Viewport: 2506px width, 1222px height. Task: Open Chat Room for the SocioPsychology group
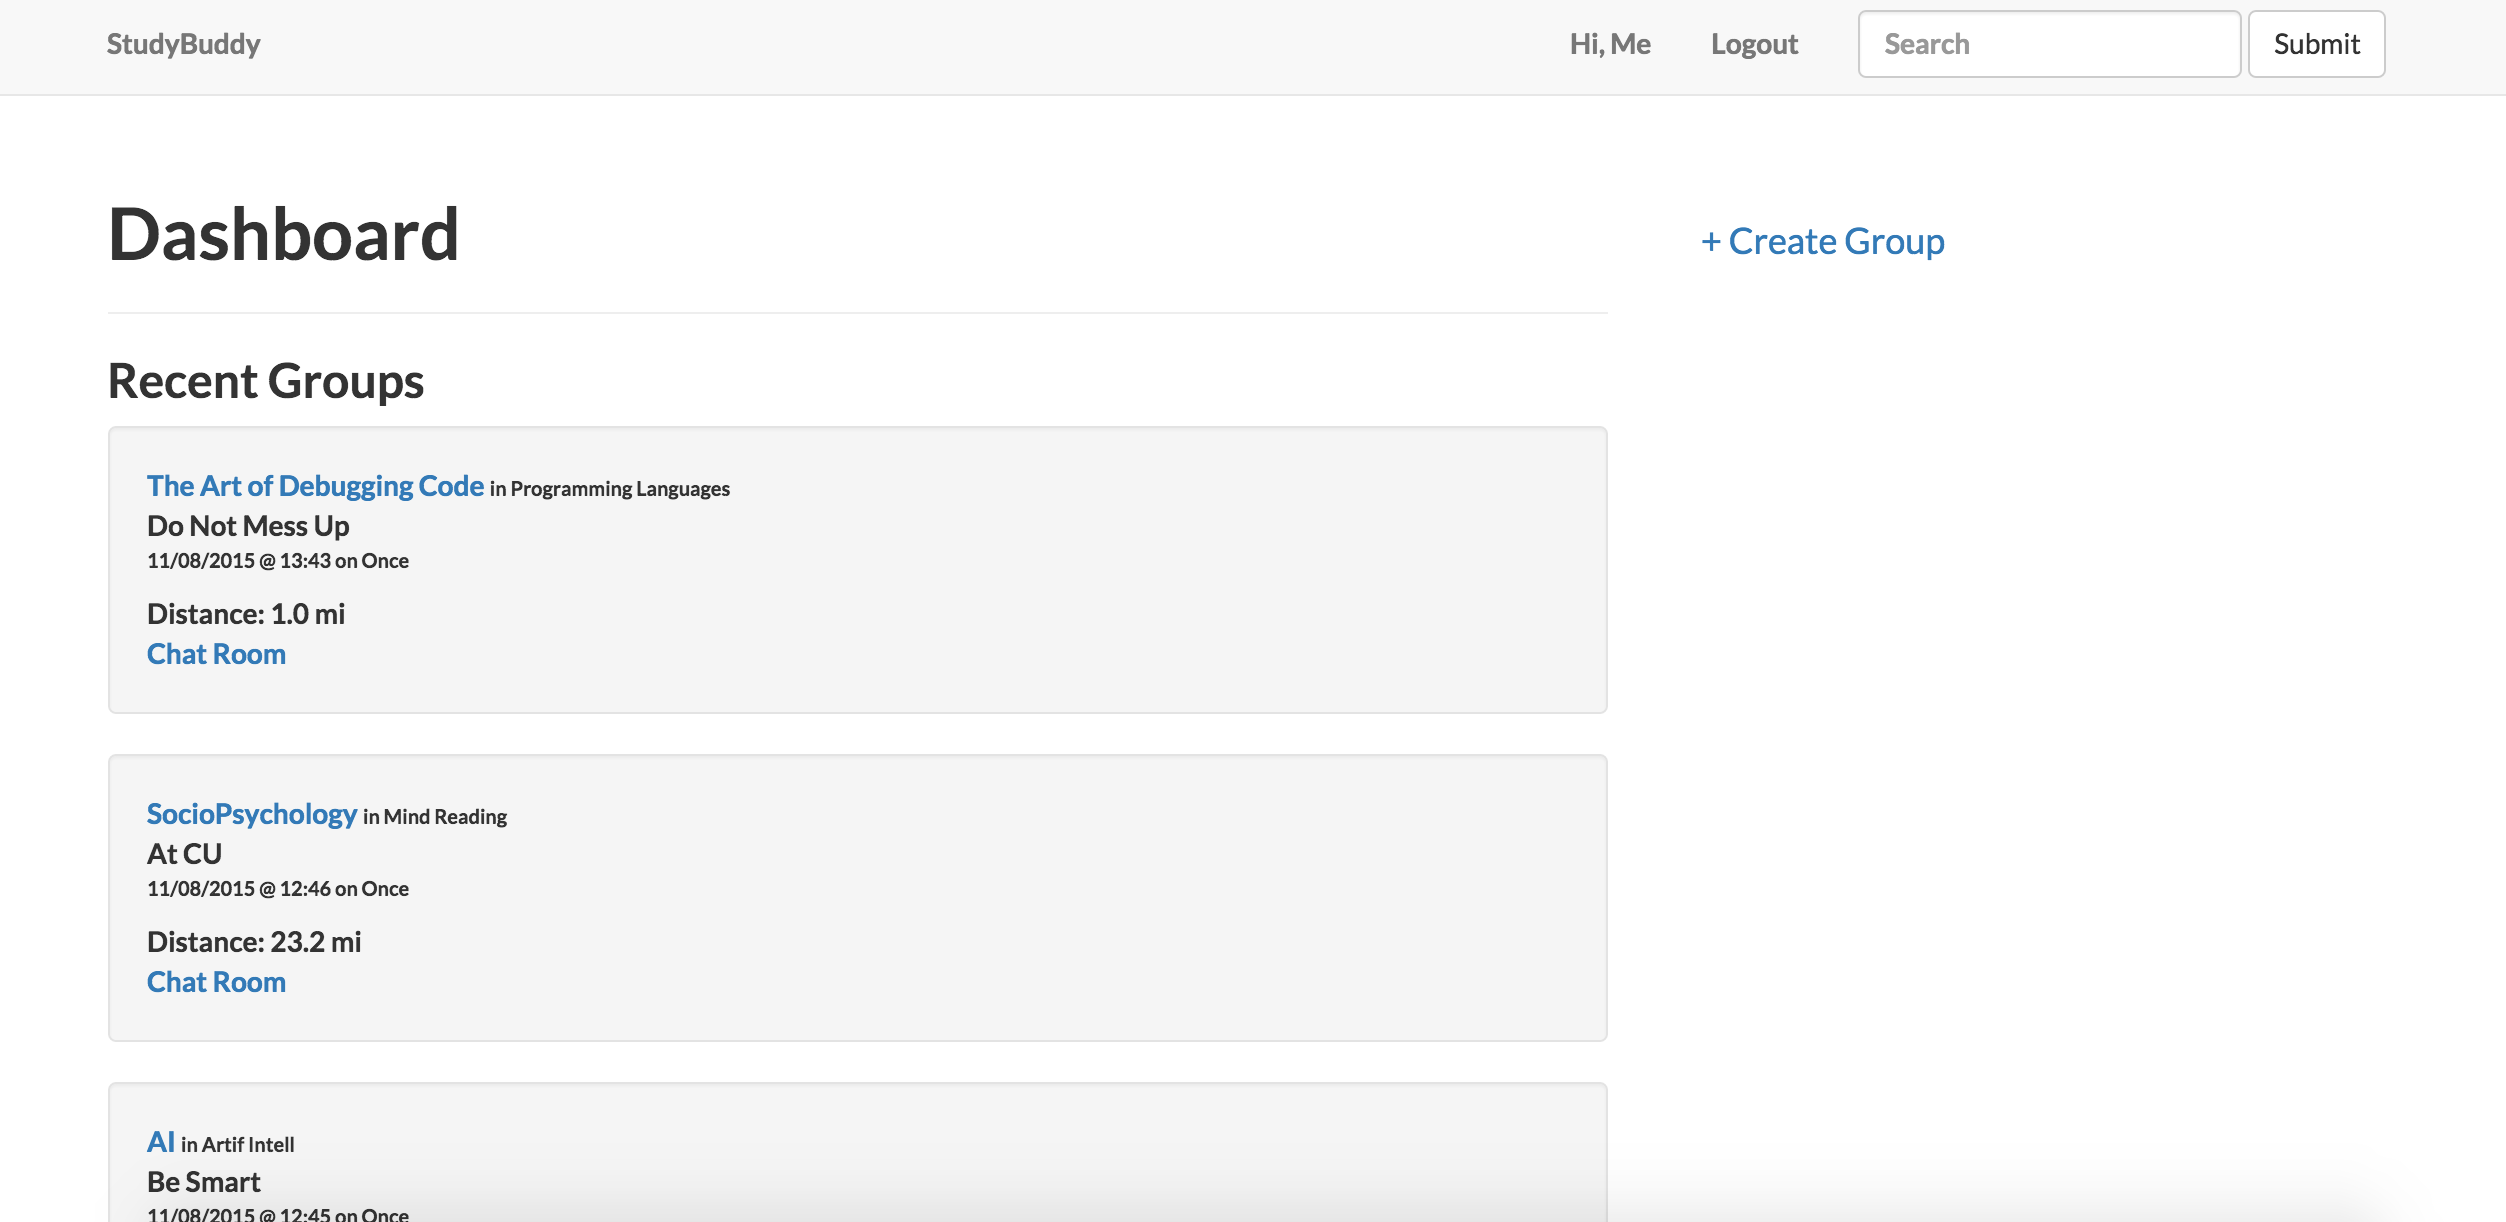point(216,982)
